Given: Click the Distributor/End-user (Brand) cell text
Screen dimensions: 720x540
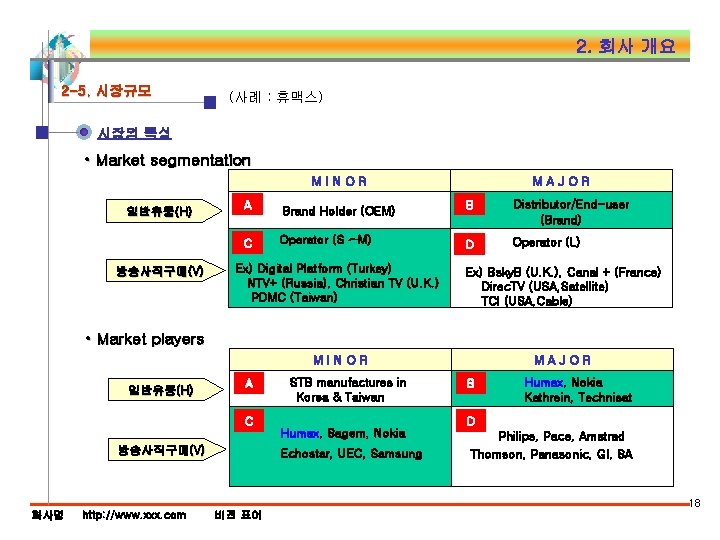Looking at the screenshot, I should [x=571, y=212].
